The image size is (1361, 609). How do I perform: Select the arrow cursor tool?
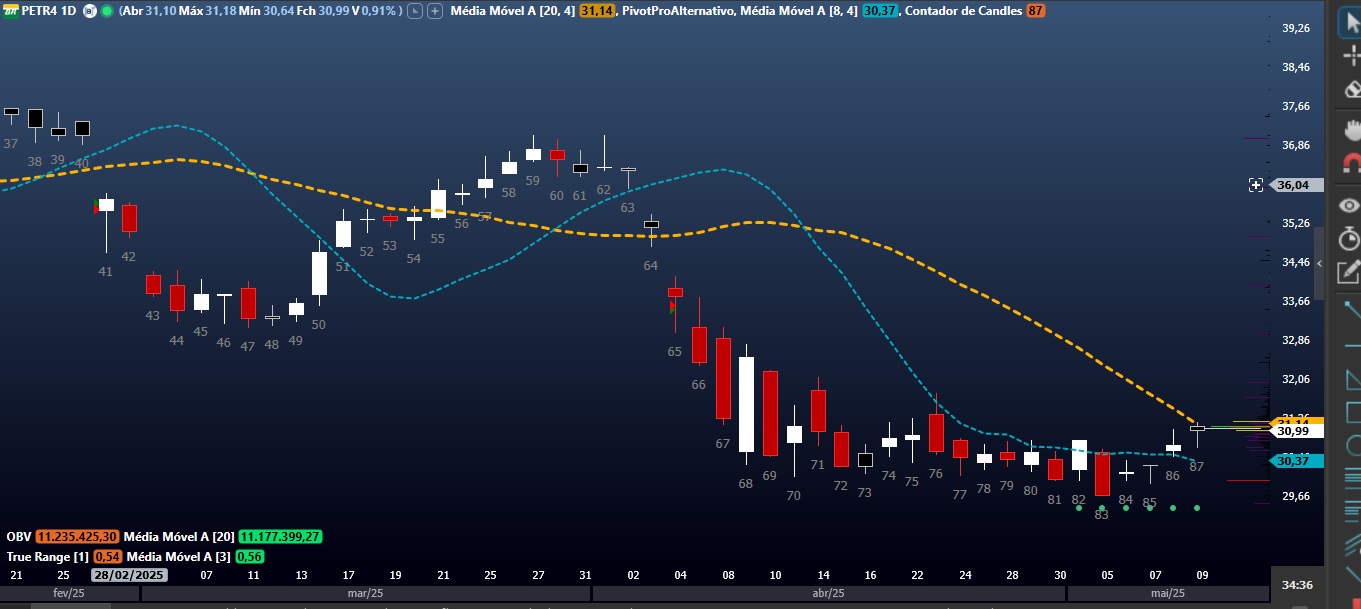click(1351, 22)
